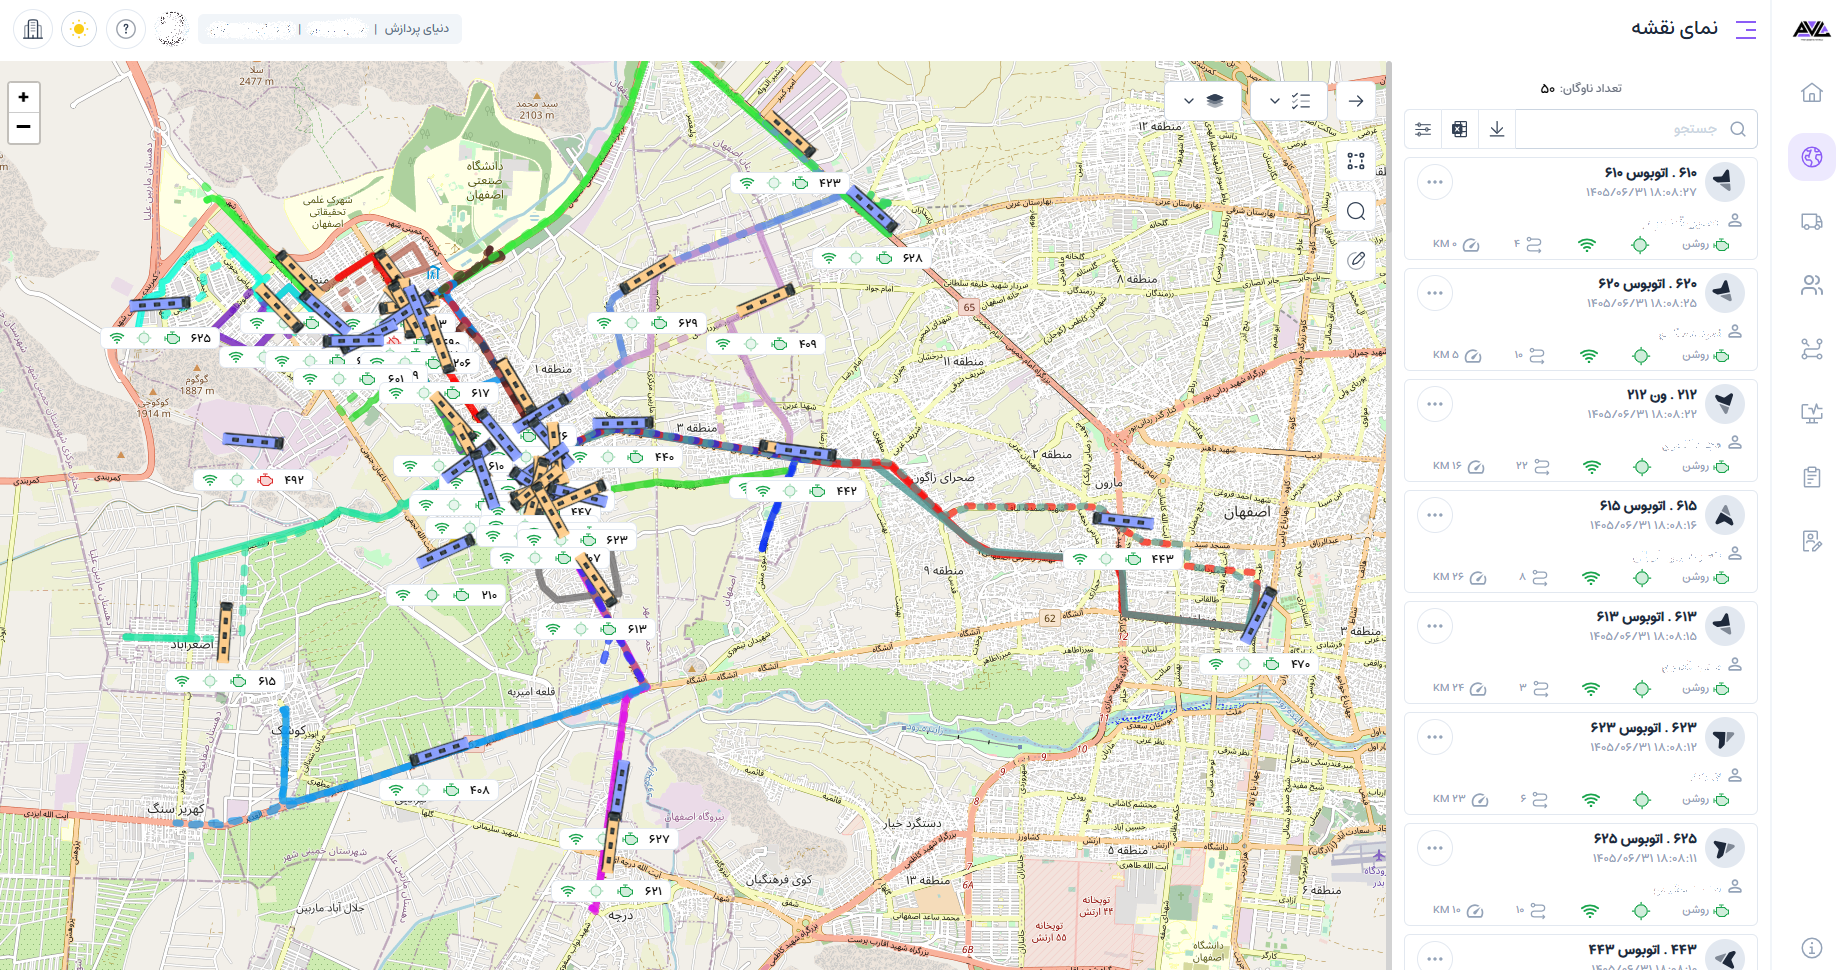Viewport: 1846px width, 970px height.
Task: Click the info icon at sidebar bottom
Action: click(x=1811, y=948)
